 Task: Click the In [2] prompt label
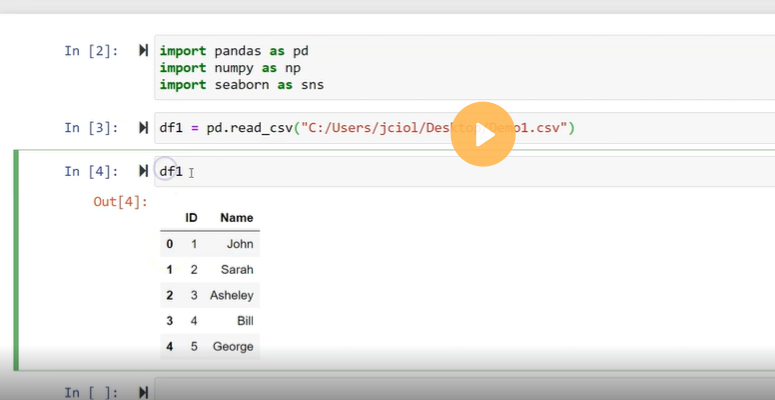[91, 50]
